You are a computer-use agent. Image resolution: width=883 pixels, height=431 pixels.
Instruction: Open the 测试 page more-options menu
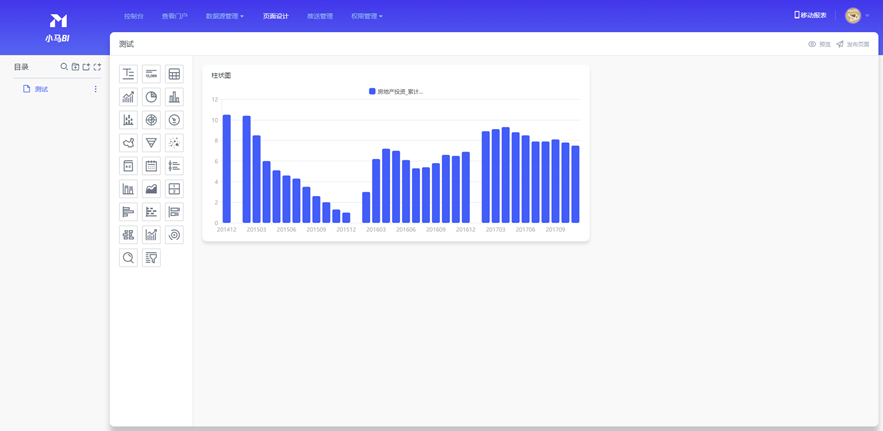[96, 89]
